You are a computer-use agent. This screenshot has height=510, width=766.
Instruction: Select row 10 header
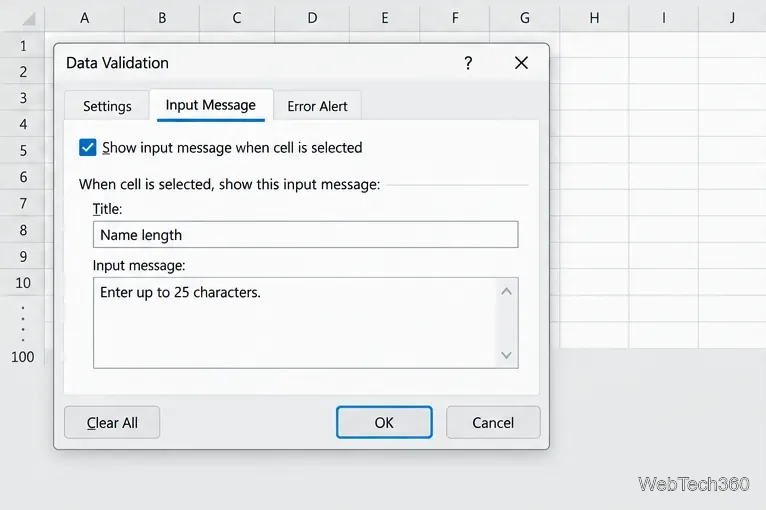click(23, 283)
